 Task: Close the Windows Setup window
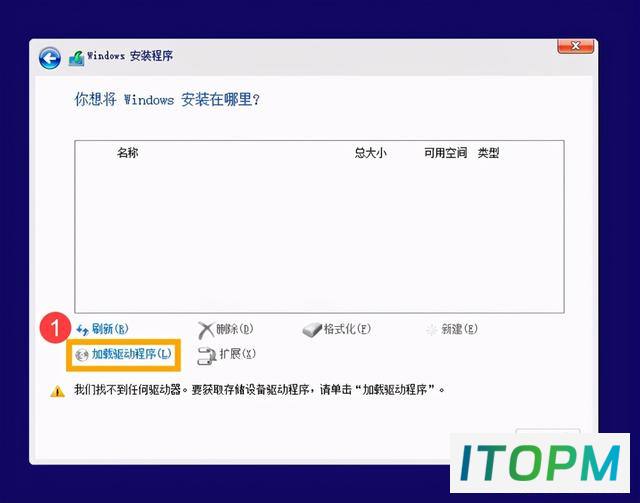point(576,46)
